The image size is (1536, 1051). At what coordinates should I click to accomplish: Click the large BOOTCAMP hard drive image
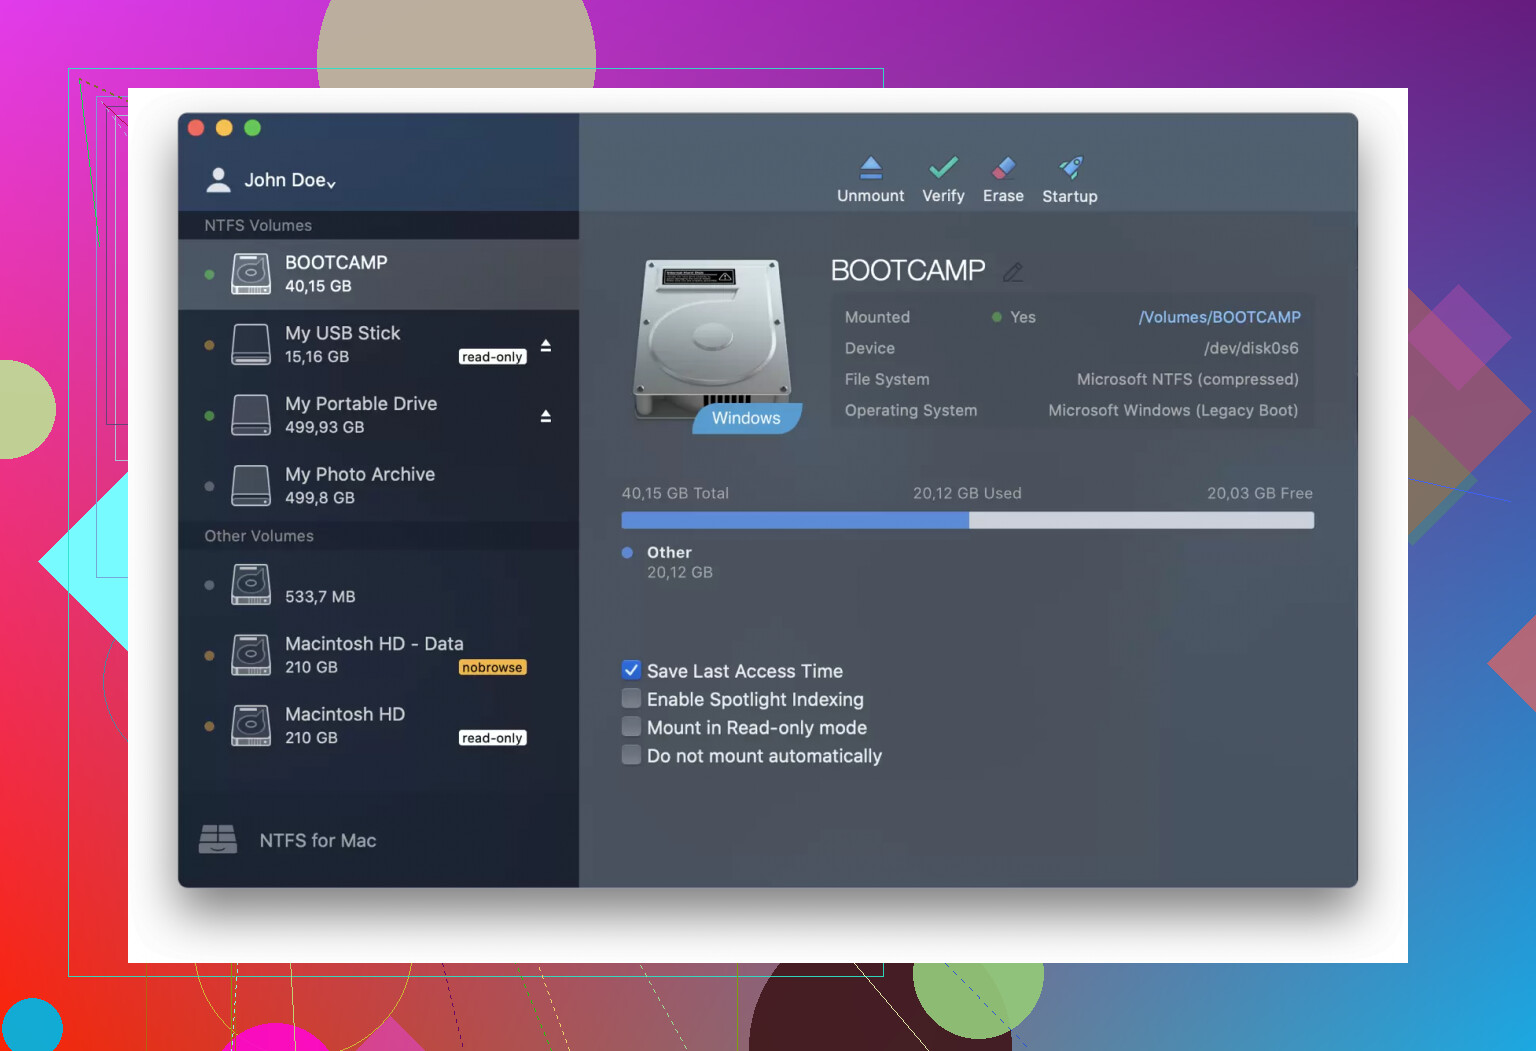[712, 340]
